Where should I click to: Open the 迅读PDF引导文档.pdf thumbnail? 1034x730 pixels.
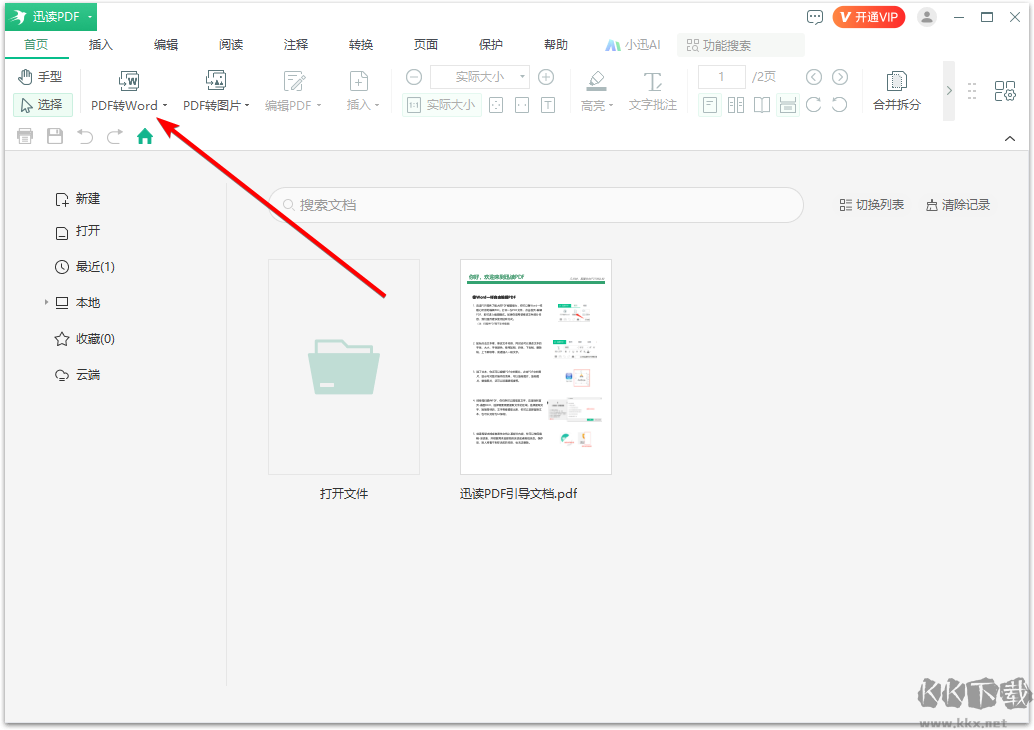[x=535, y=367]
